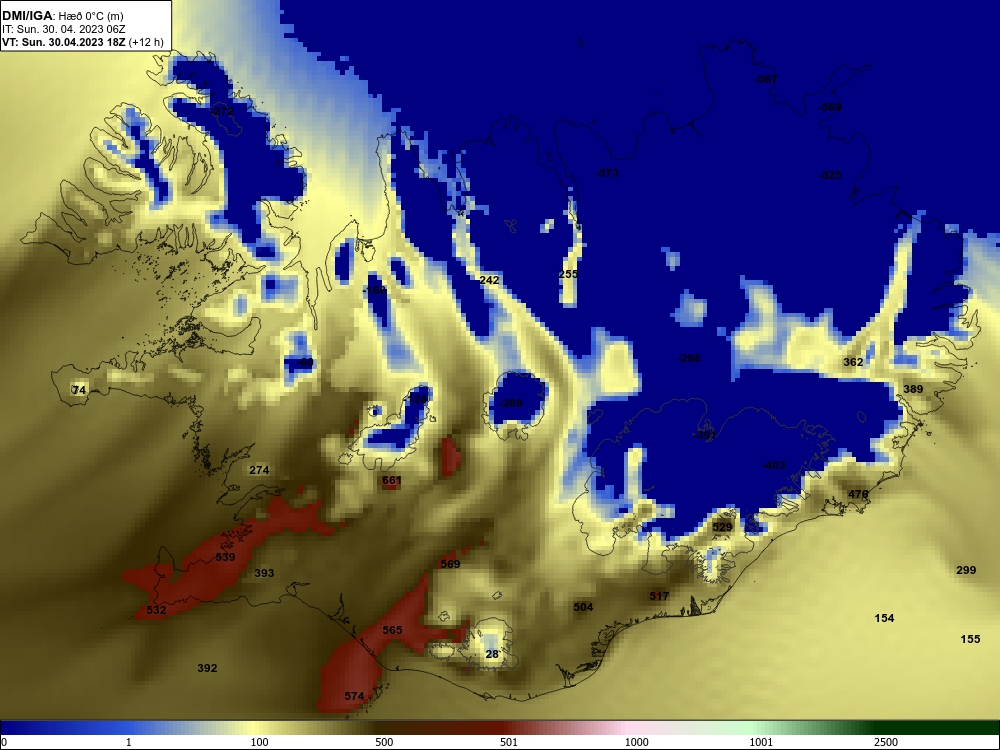Click the 299 offshore value label
Screen dimensions: 1000x750
[966, 570]
